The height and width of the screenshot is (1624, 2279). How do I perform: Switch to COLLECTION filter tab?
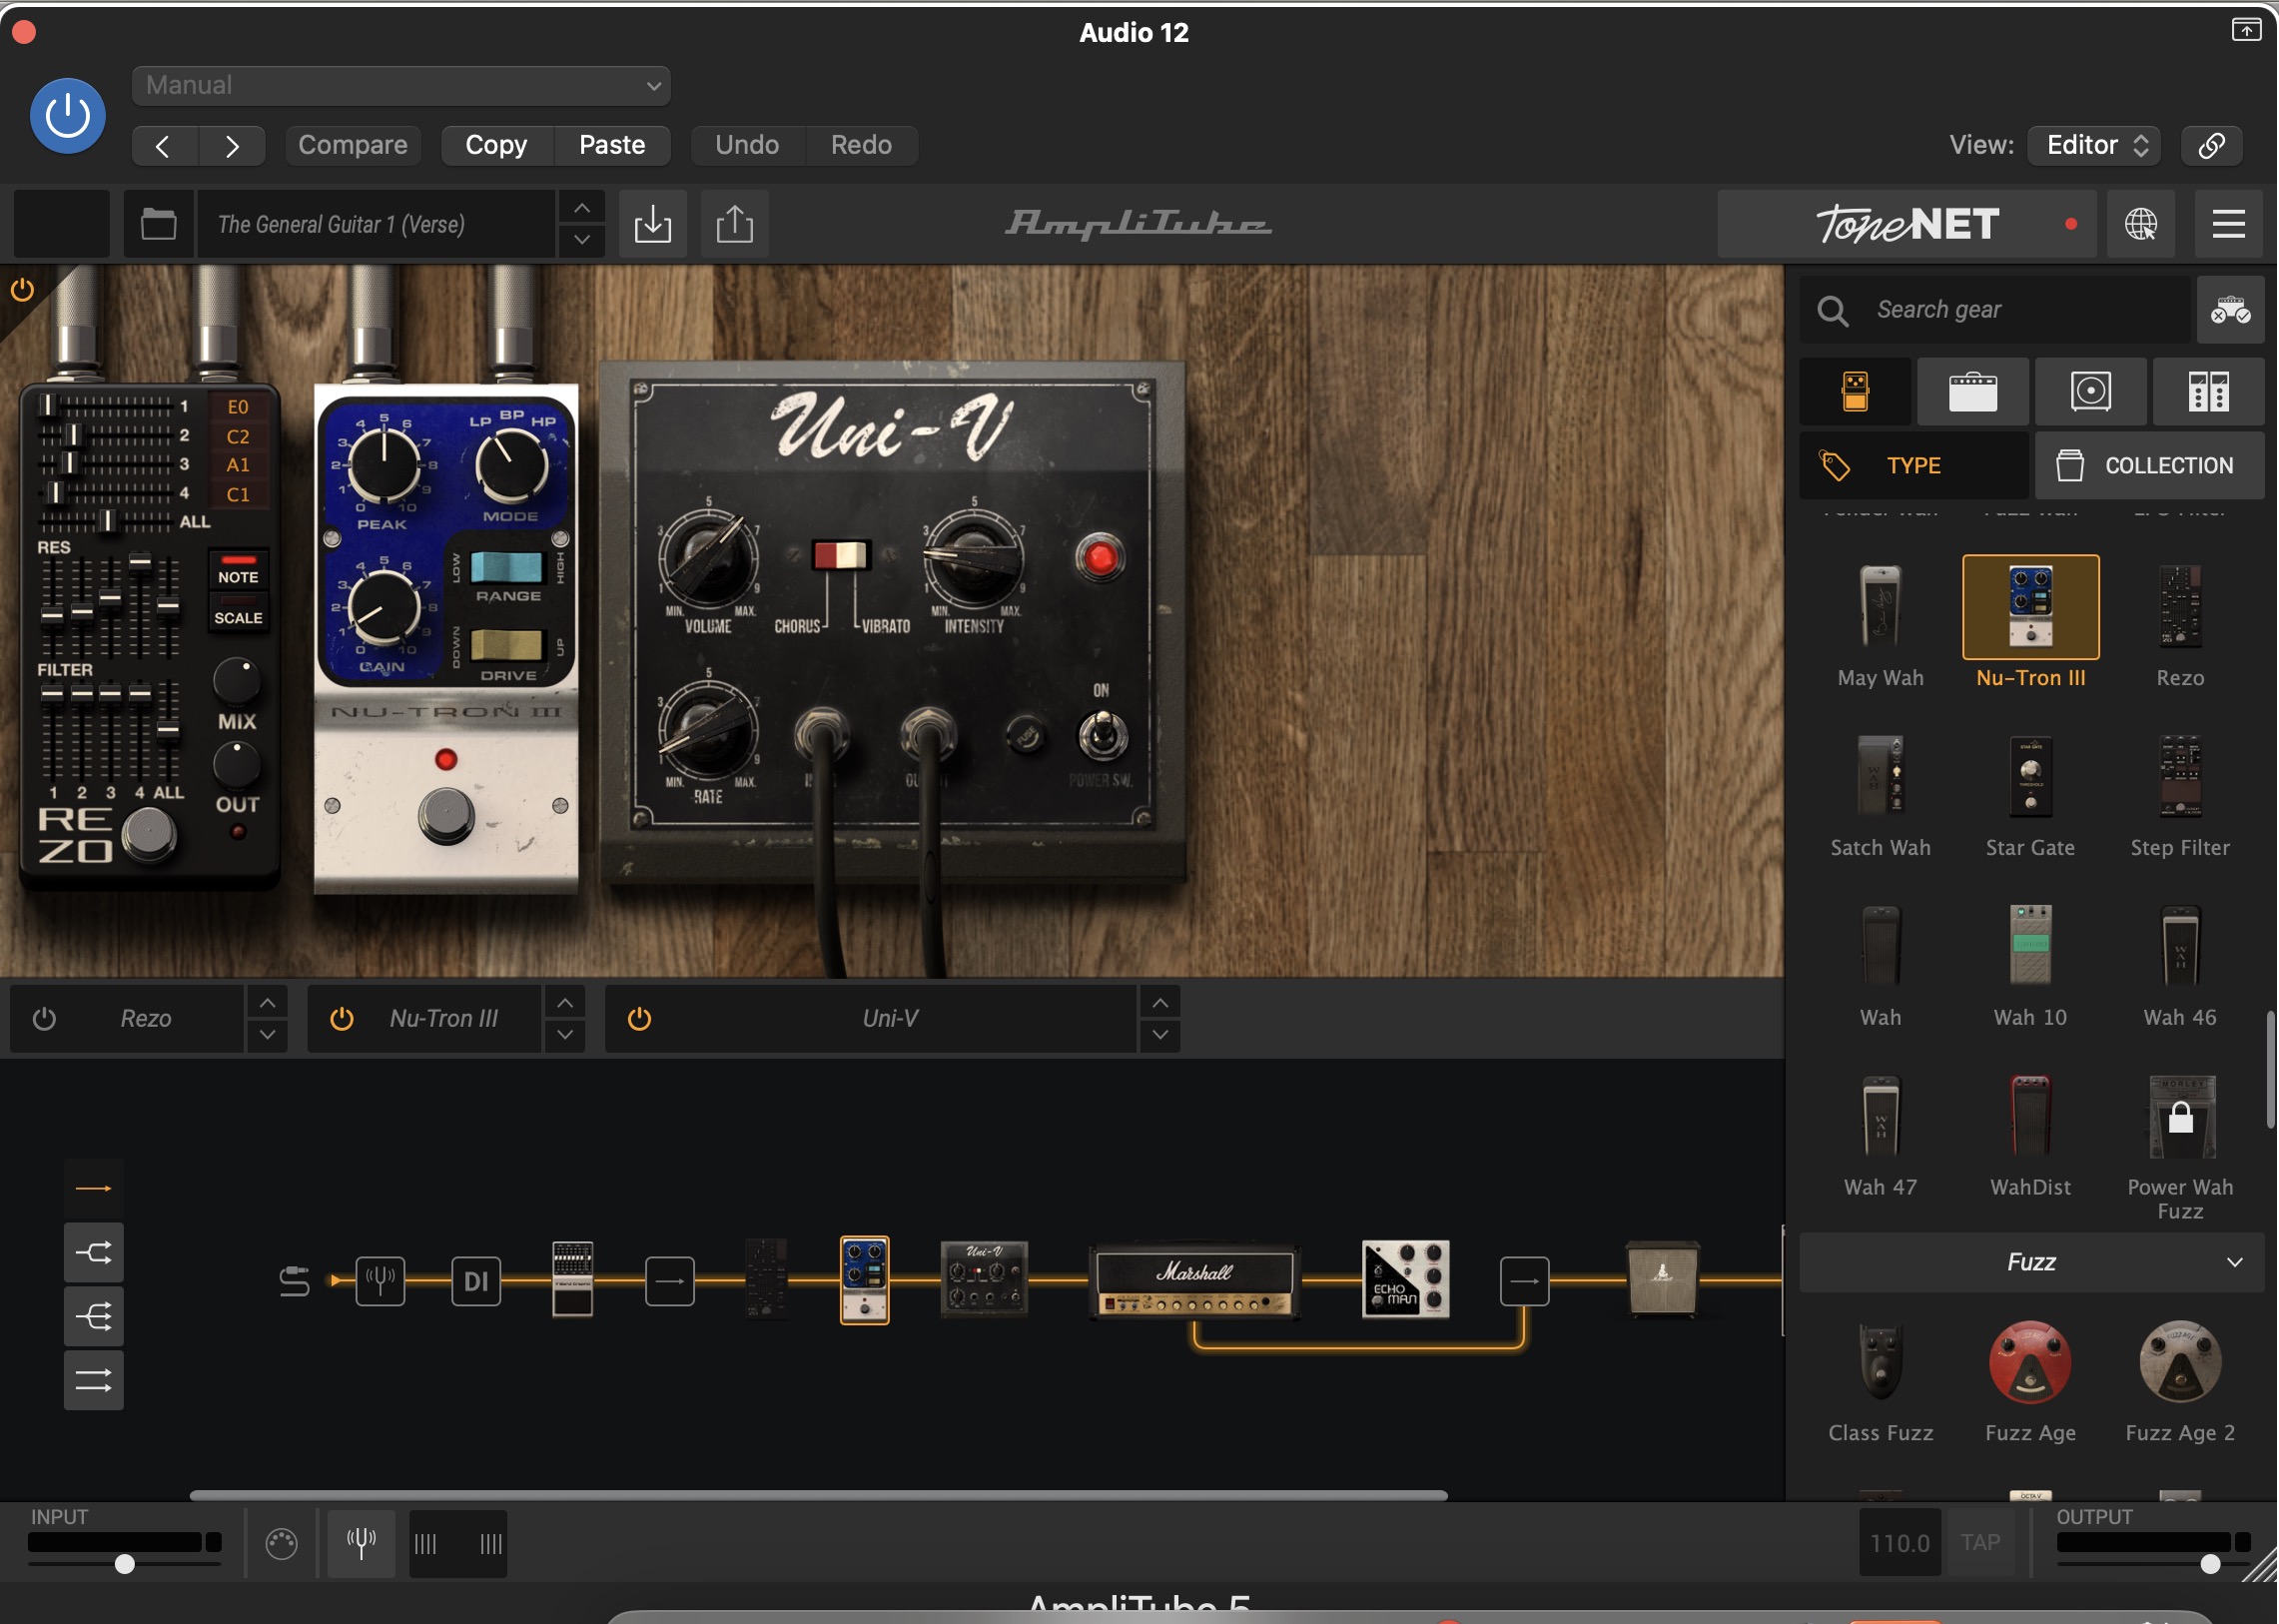pyautogui.click(x=2150, y=466)
